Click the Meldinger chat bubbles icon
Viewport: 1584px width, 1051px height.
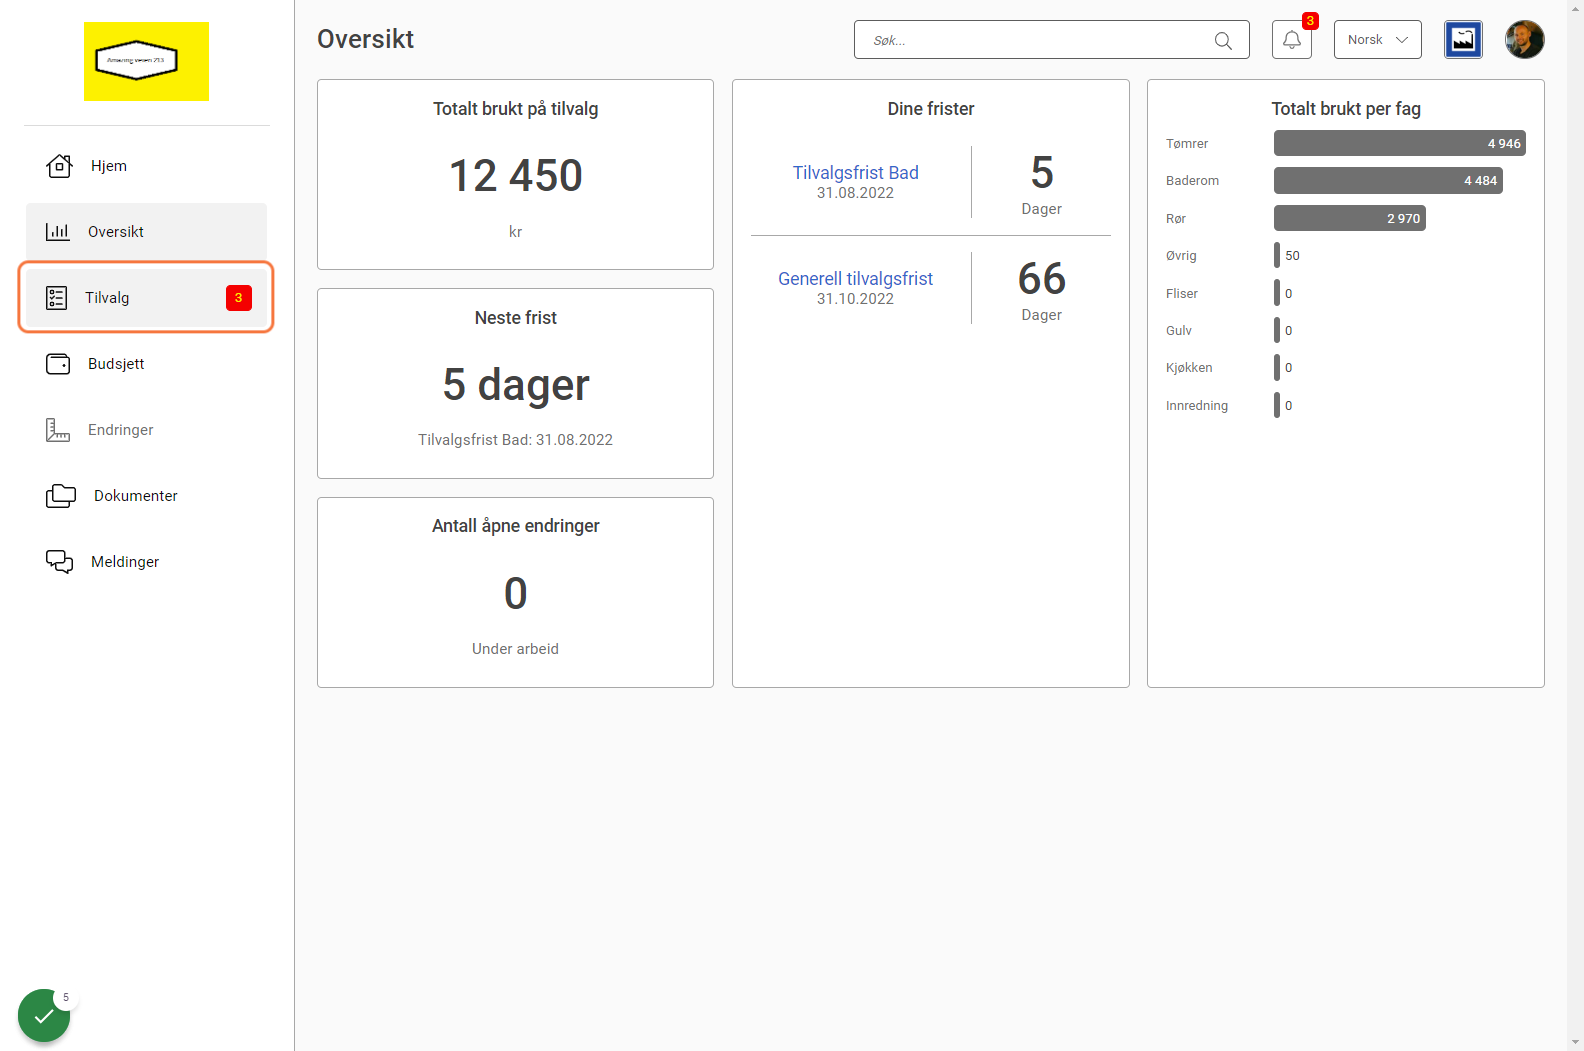pyautogui.click(x=60, y=562)
